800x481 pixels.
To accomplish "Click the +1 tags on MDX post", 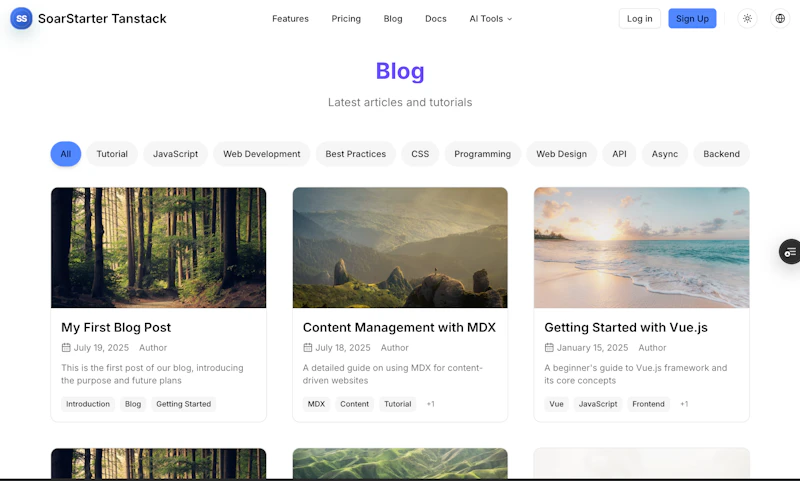I will pyautogui.click(x=431, y=404).
